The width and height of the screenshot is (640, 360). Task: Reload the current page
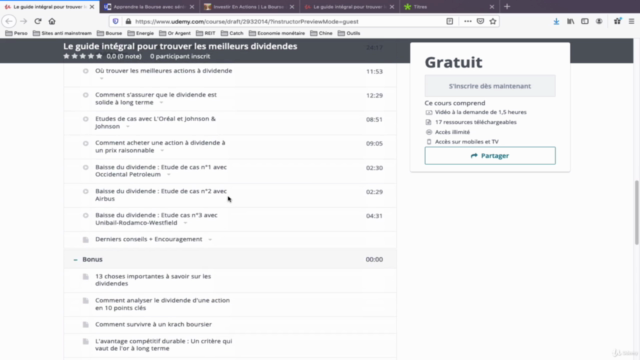(38, 21)
